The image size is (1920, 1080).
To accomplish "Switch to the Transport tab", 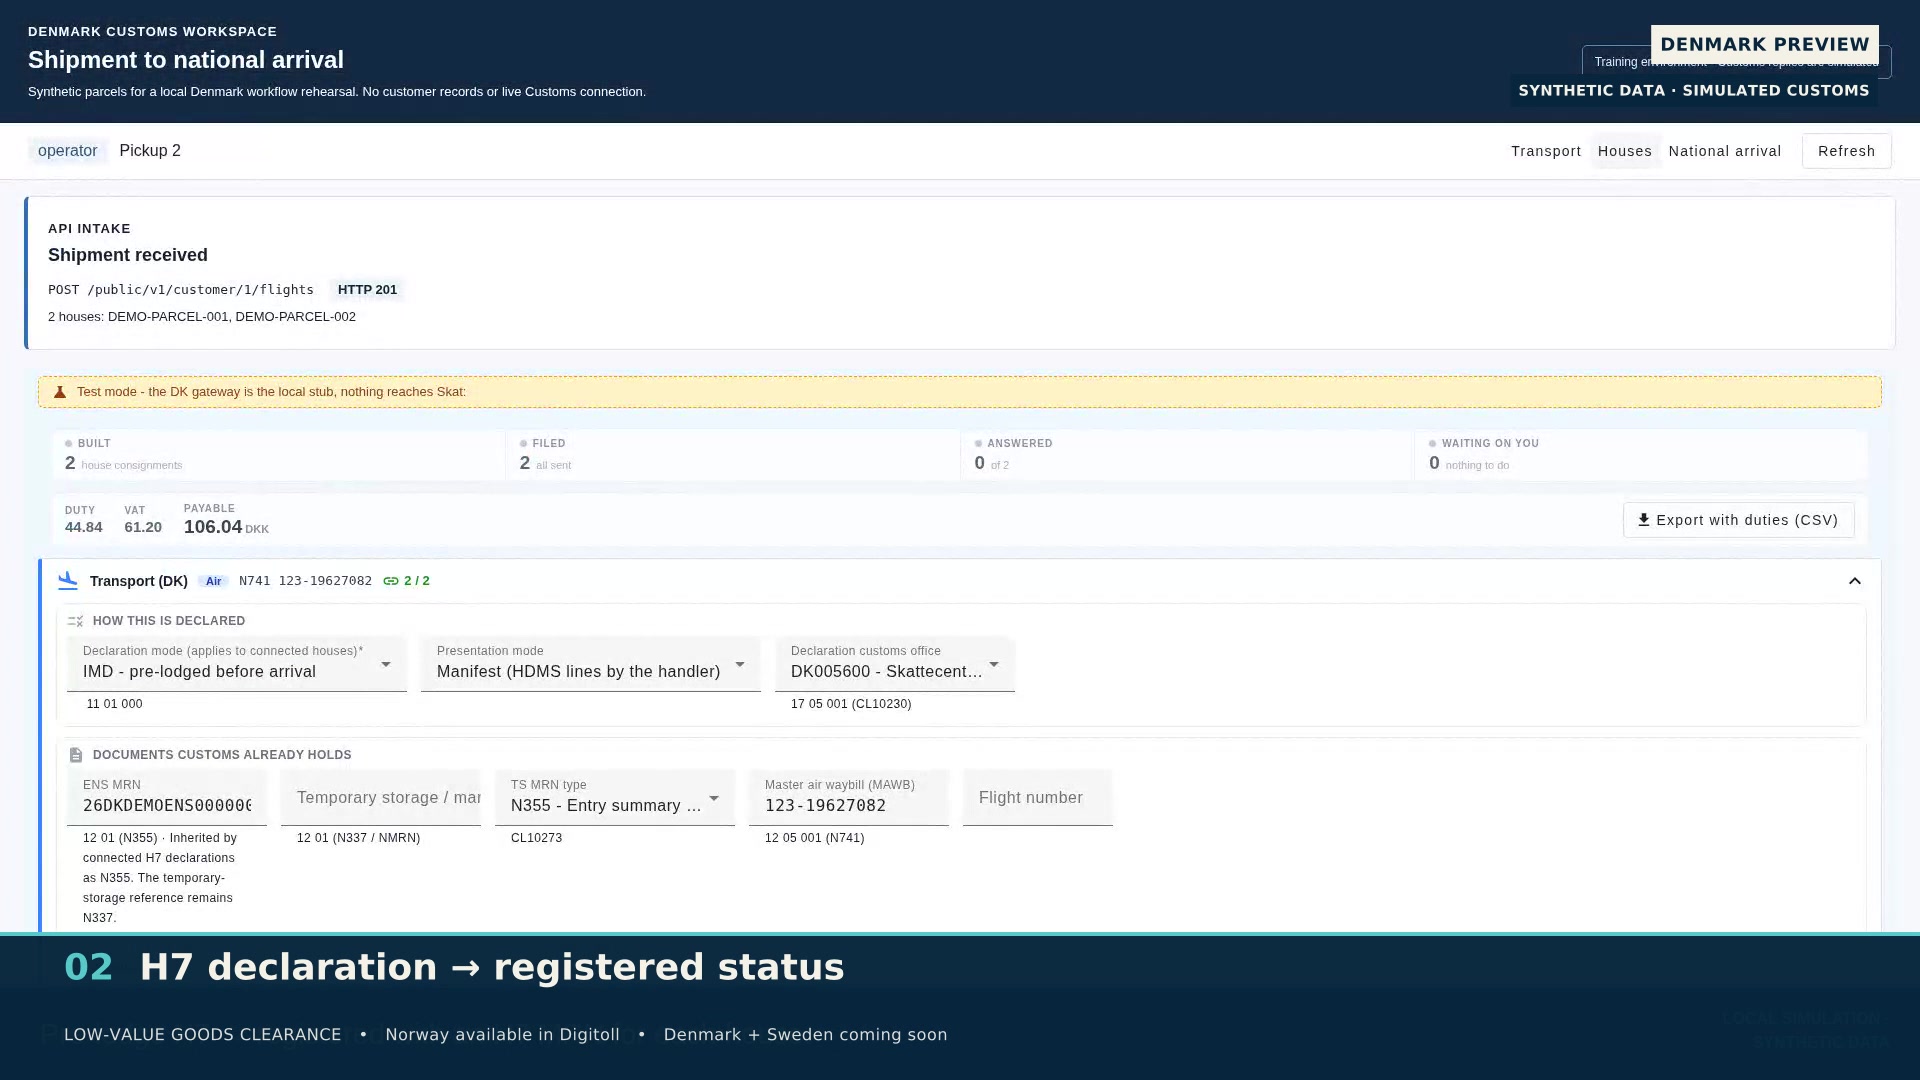I will coord(1546,151).
